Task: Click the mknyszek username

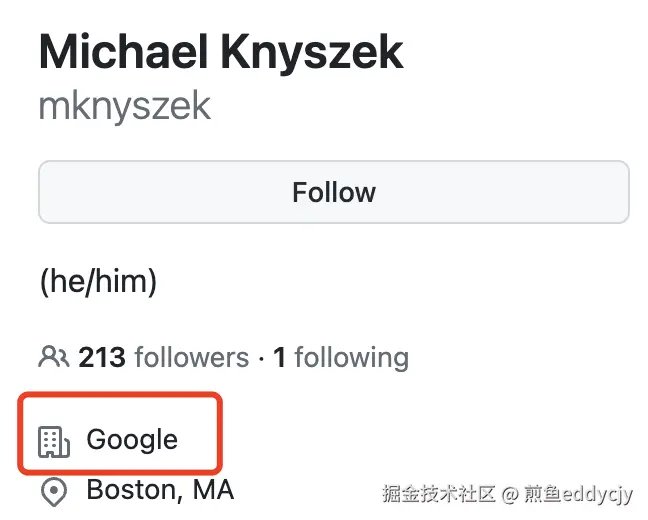Action: (124, 105)
